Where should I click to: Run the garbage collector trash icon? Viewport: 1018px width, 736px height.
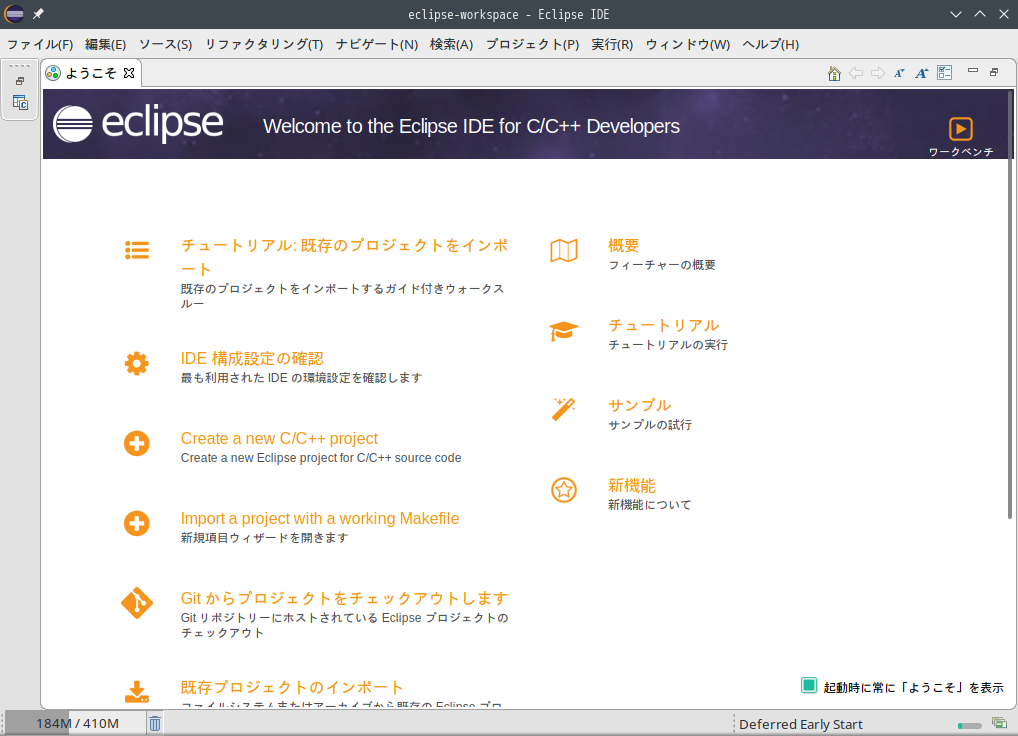point(155,723)
